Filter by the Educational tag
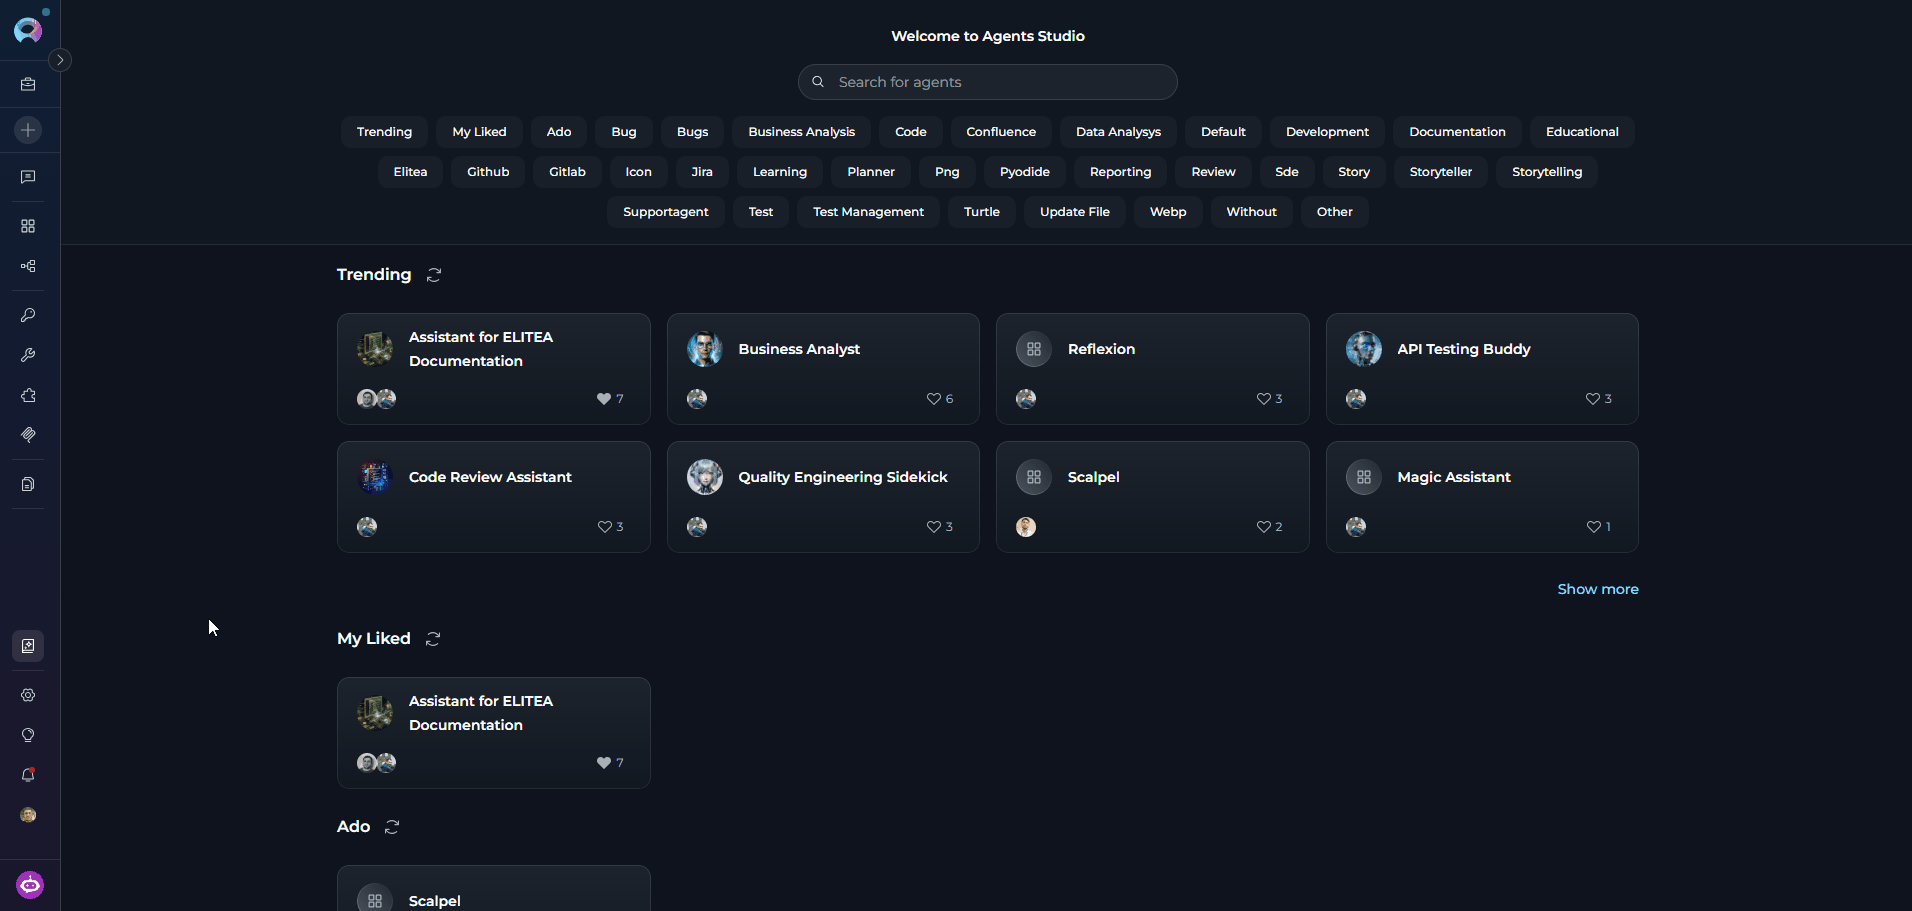1912x911 pixels. pos(1582,132)
